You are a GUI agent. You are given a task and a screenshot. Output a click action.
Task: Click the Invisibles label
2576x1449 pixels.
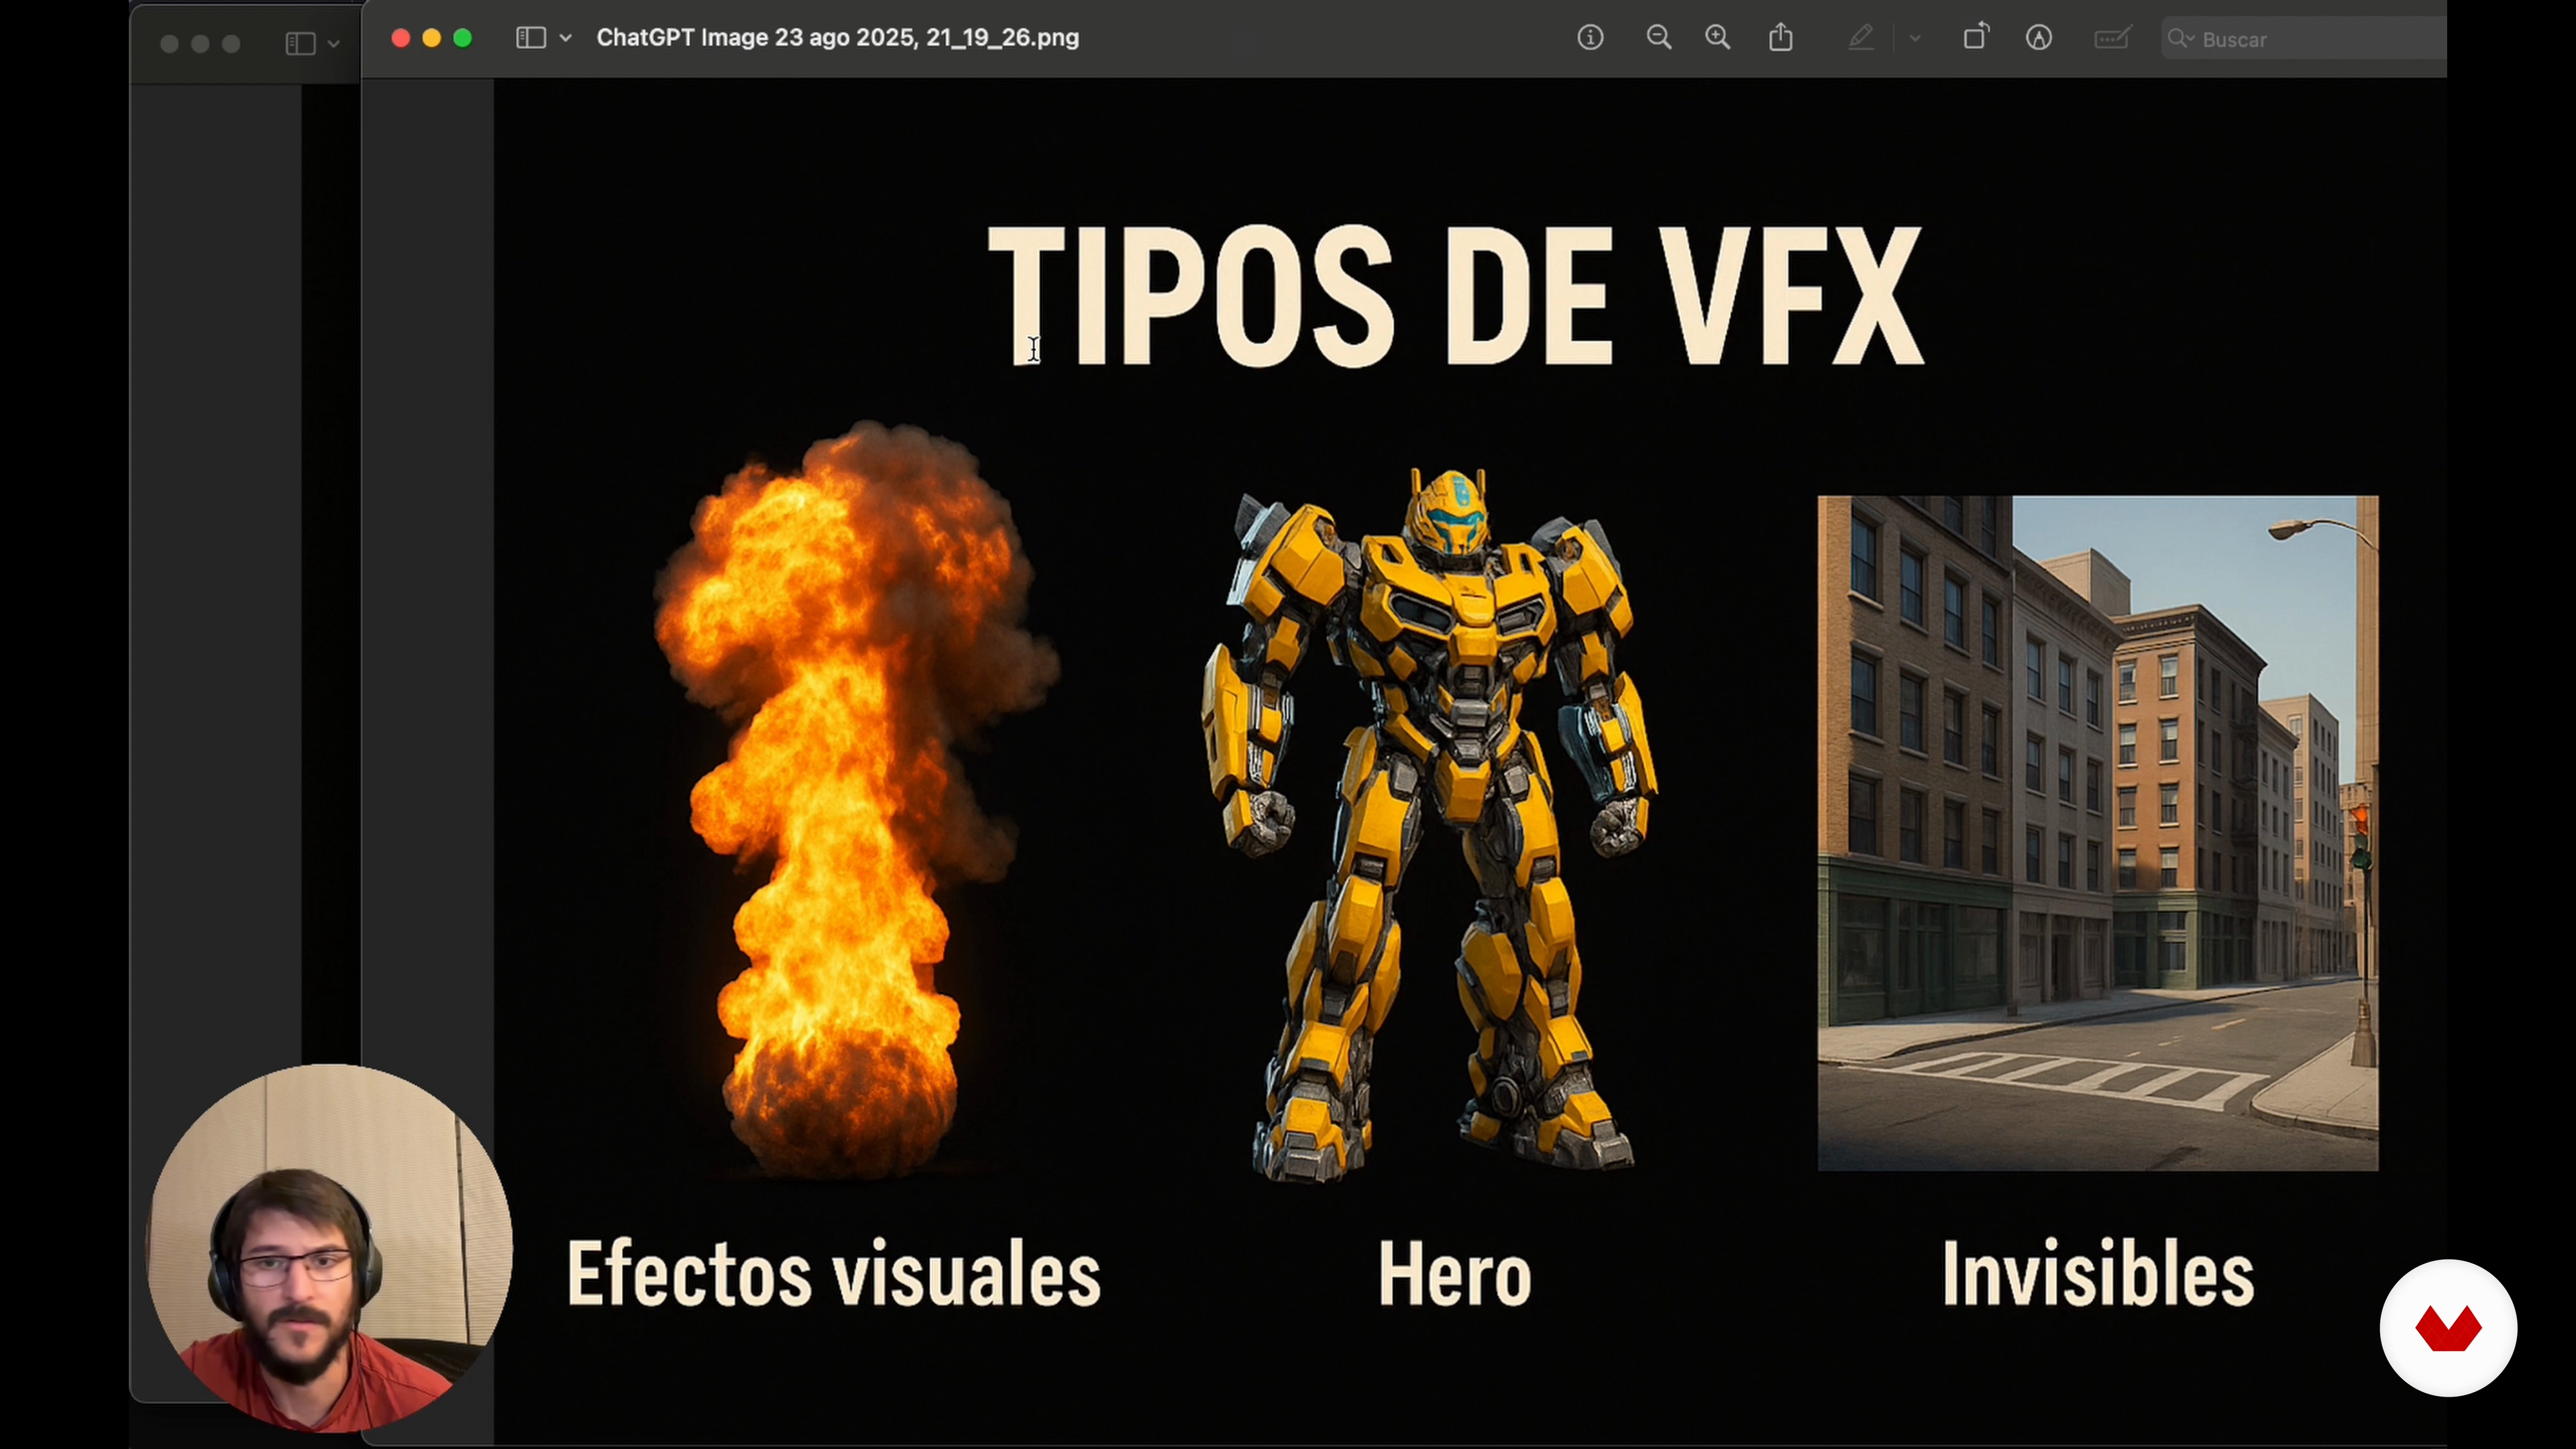coord(2098,1273)
